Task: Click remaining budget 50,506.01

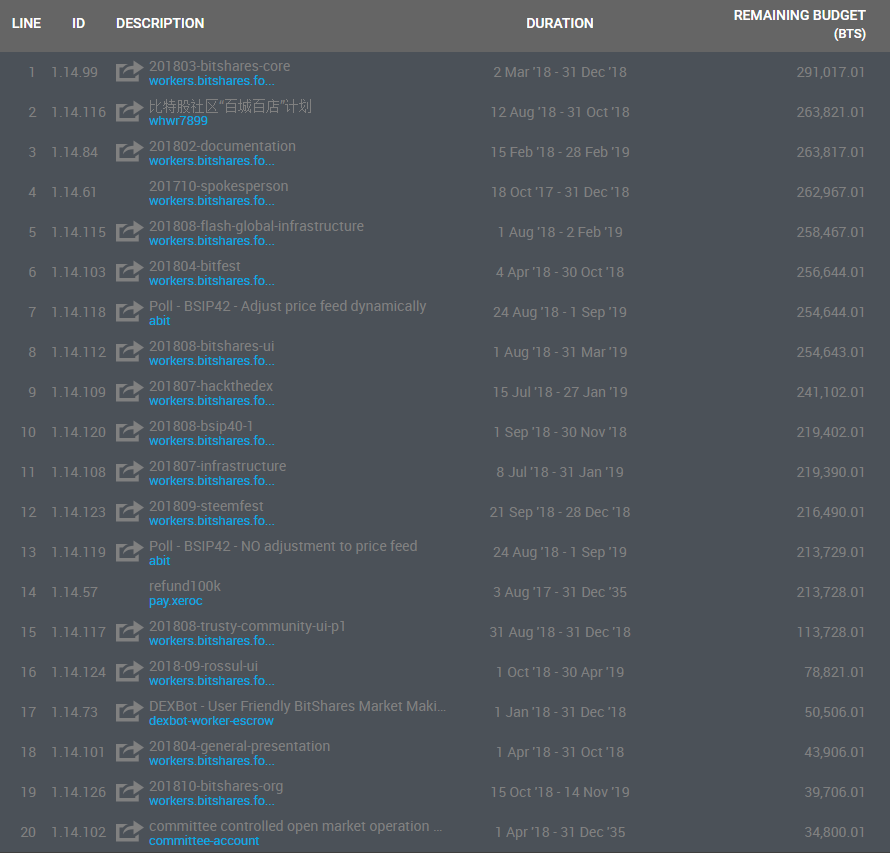Action: pos(834,712)
